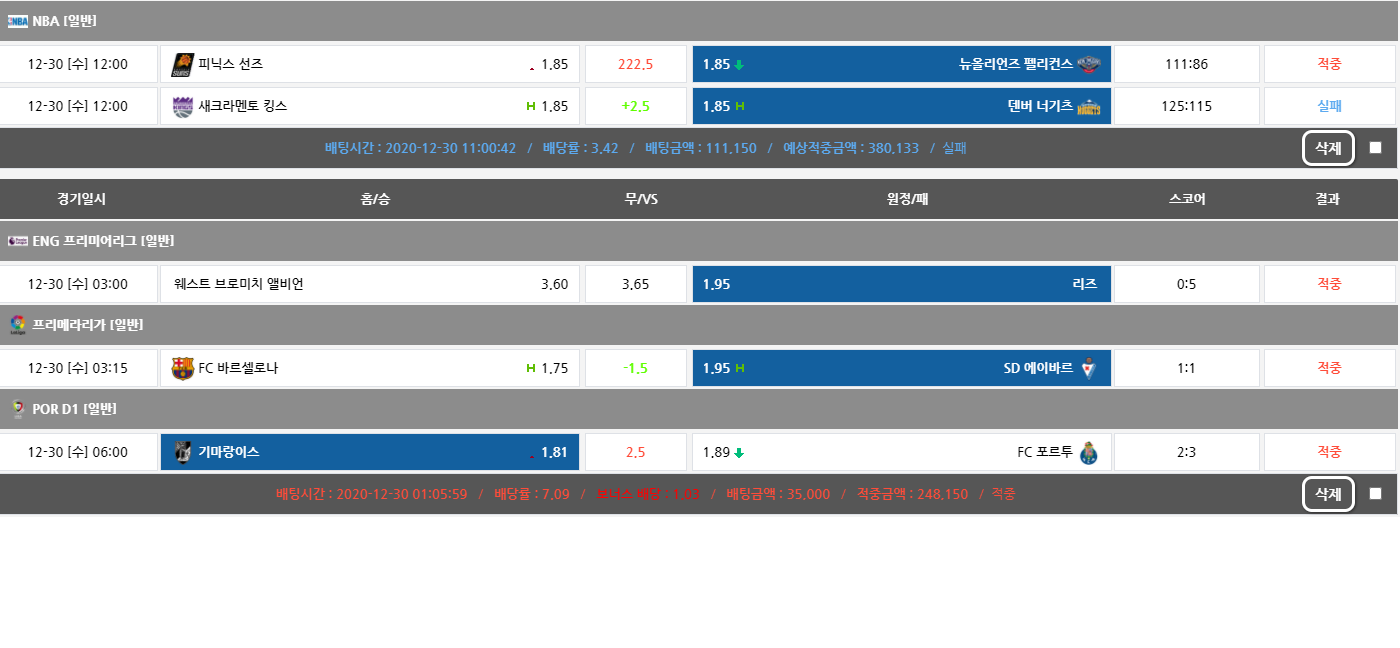Click the SD Eibar crest icon

1089,368
